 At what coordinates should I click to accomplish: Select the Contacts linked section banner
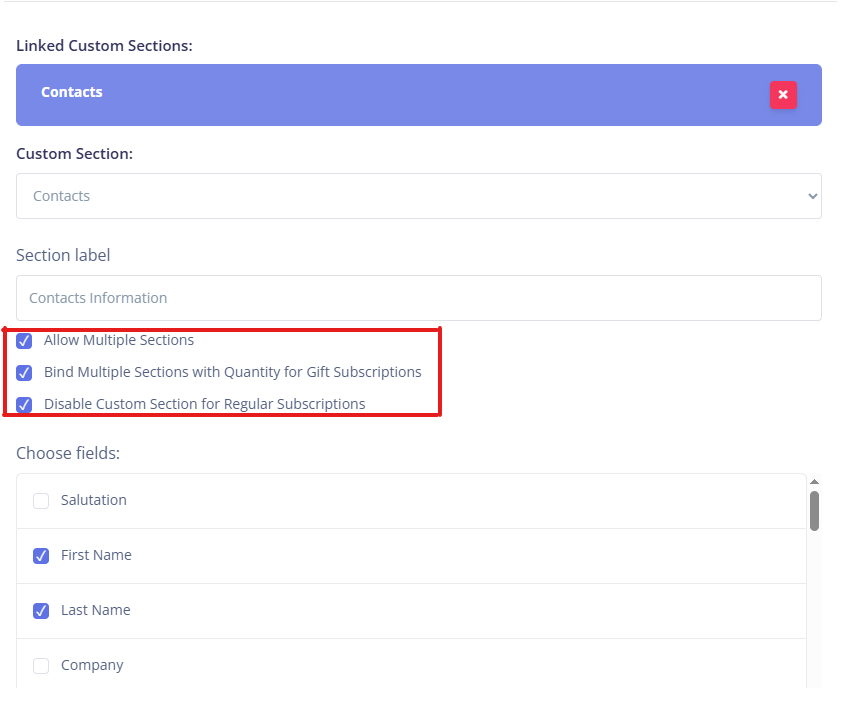[400, 95]
